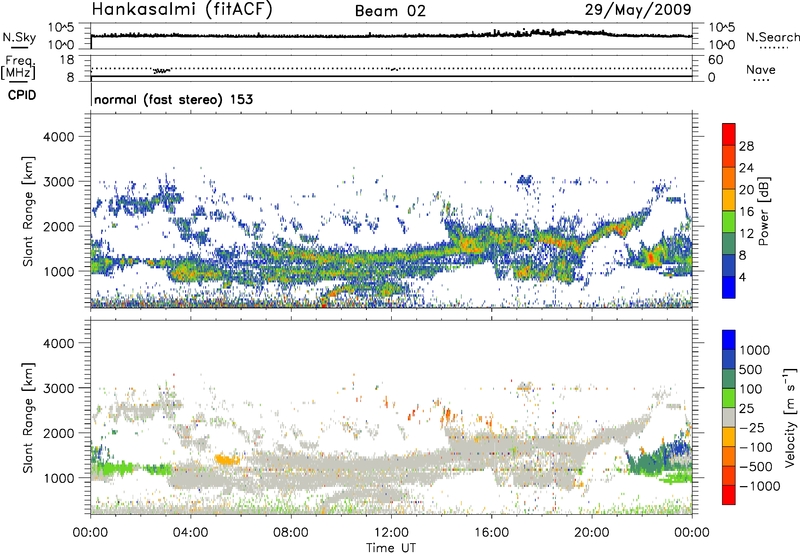Select the light green segment of power colorbar
This screenshot has height=554, width=800.
coord(729,222)
